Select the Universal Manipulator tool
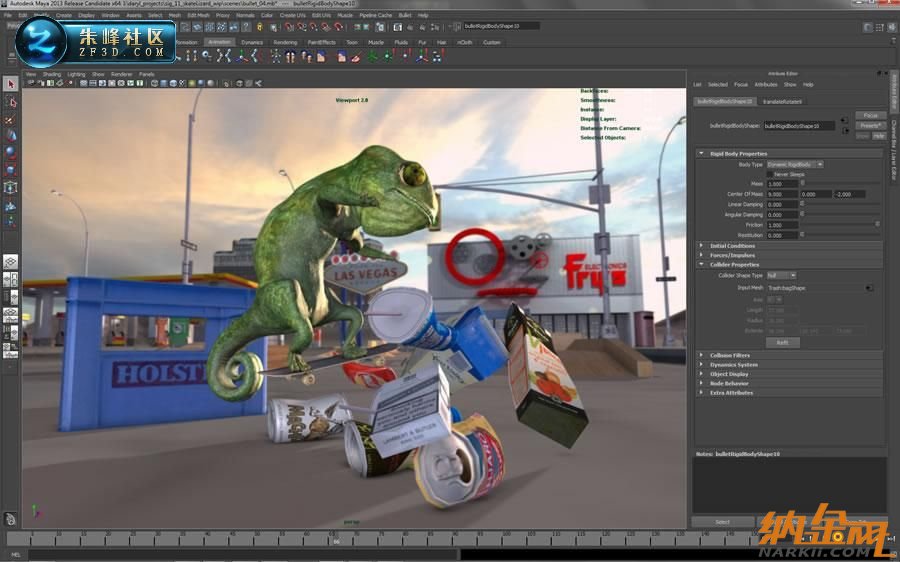 [10, 187]
